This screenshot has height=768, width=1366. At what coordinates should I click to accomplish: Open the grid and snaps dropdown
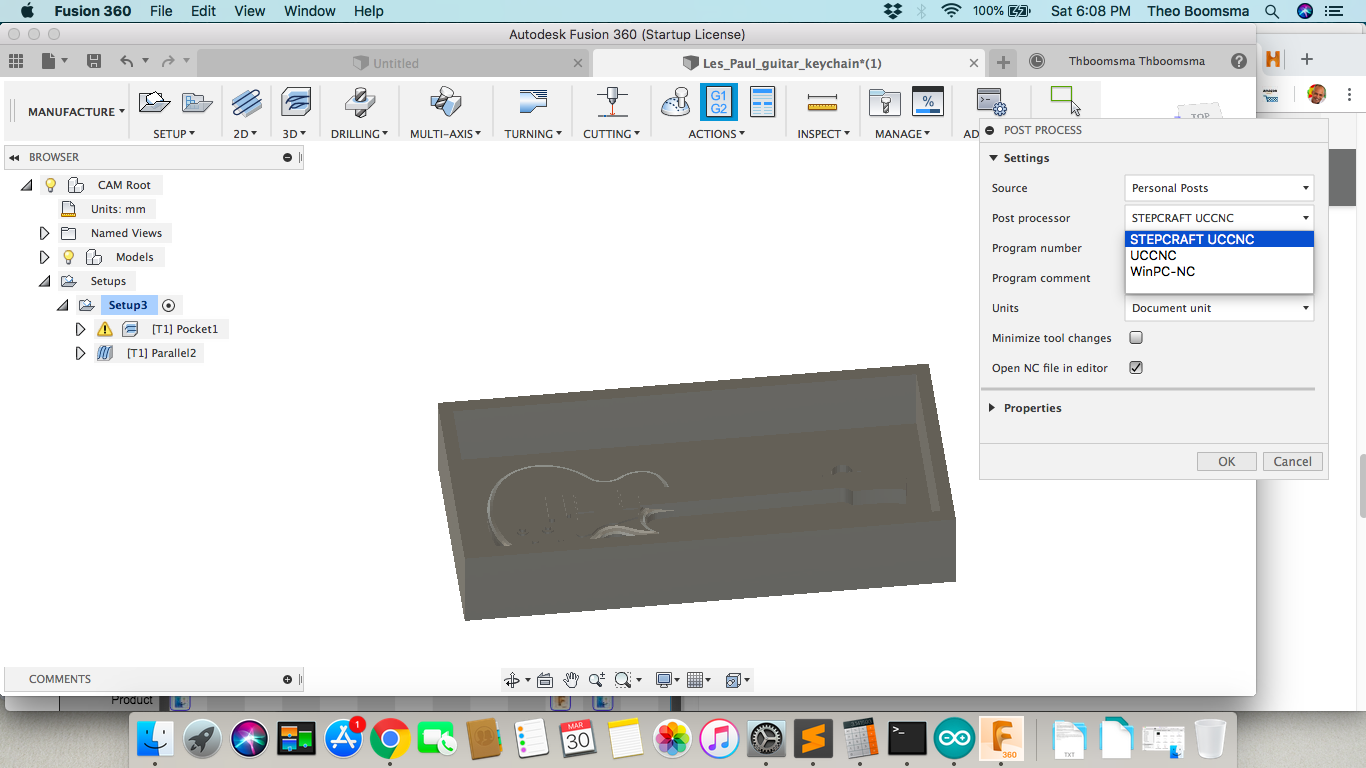pyautogui.click(x=700, y=680)
